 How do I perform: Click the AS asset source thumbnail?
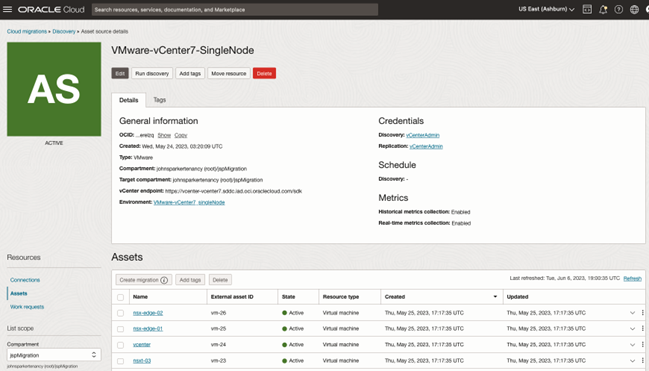point(54,89)
